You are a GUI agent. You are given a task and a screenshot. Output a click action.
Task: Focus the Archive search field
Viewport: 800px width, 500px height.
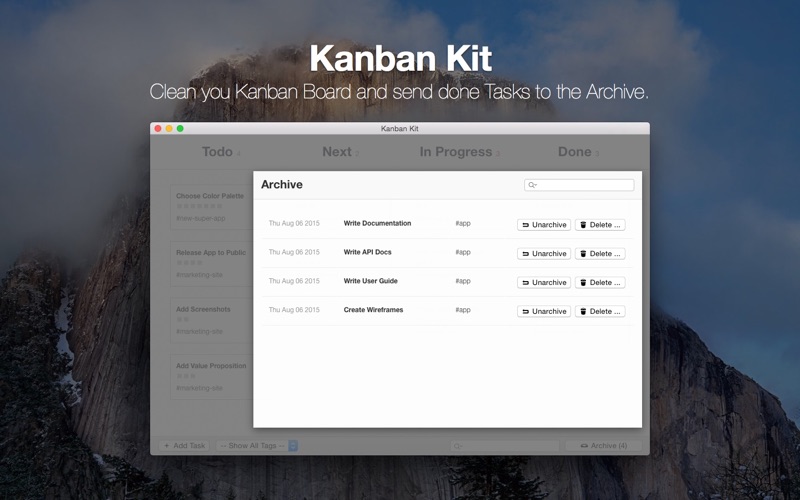(579, 185)
